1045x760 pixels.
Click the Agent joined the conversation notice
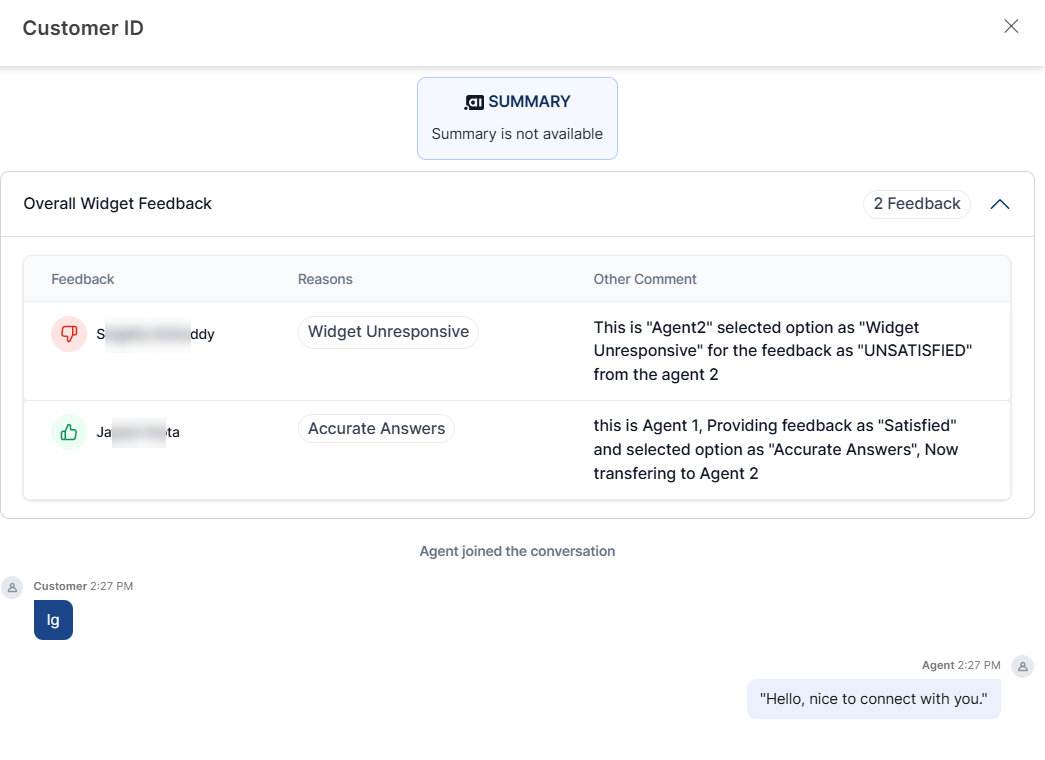click(517, 551)
